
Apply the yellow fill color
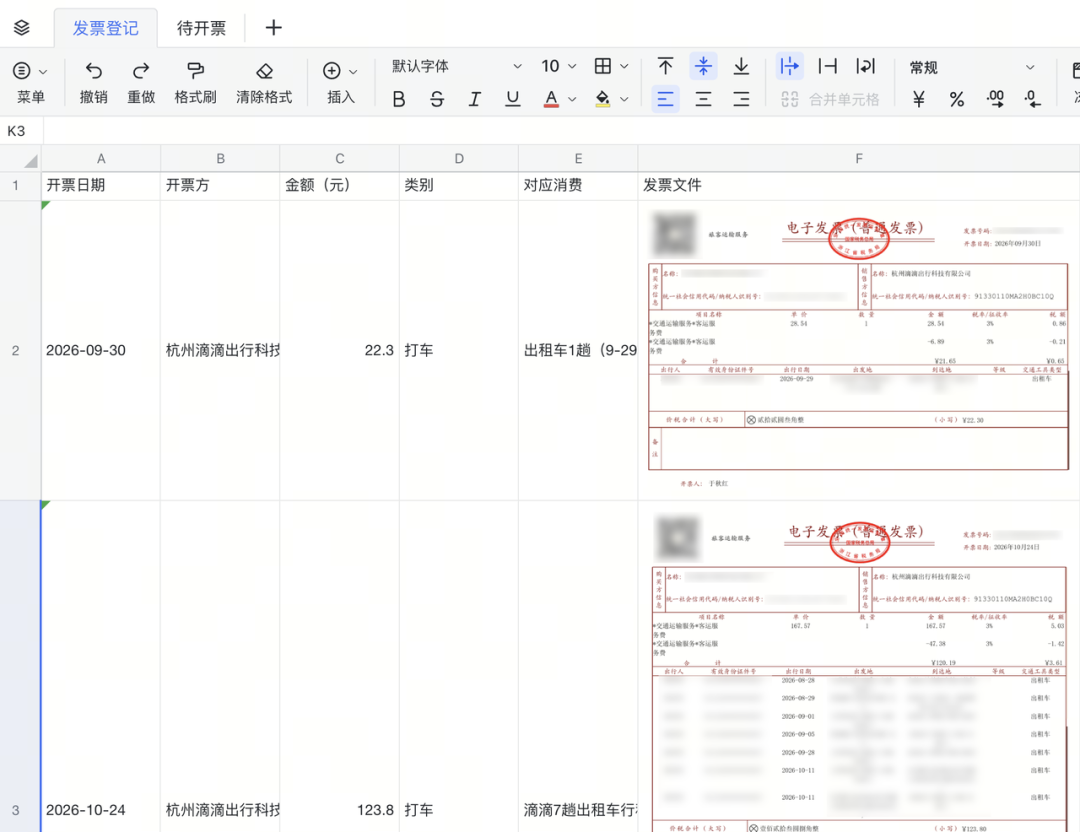click(603, 100)
